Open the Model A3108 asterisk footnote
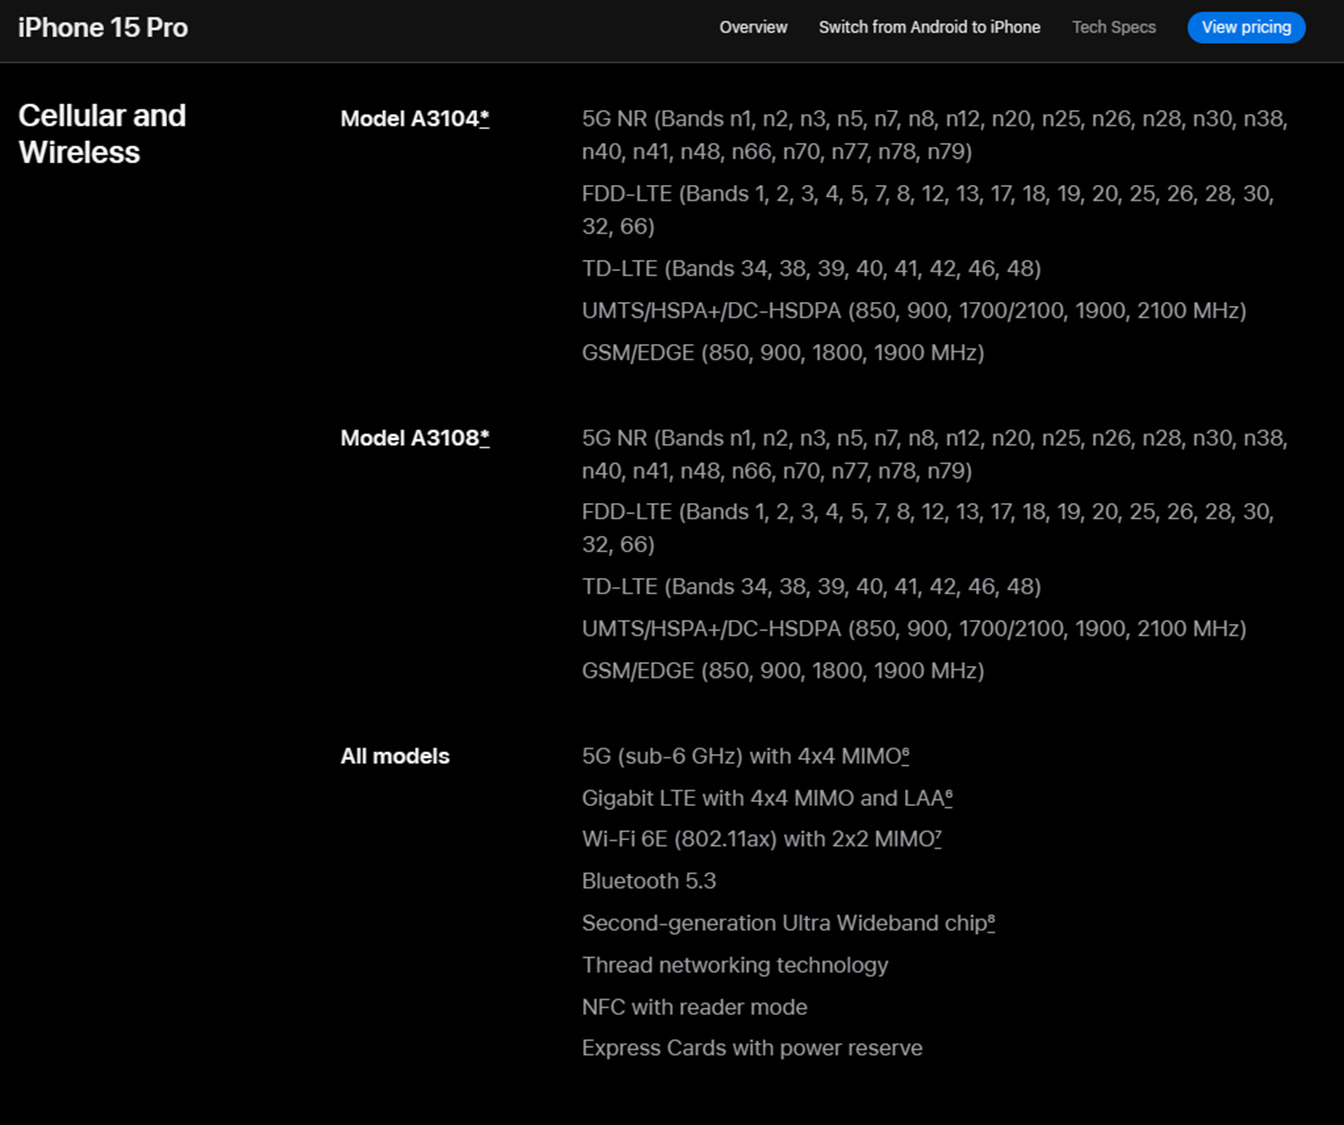The height and width of the screenshot is (1125, 1344). (x=485, y=438)
